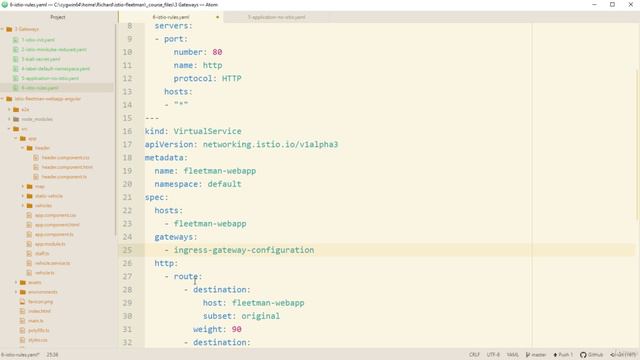The width and height of the screenshot is (640, 360).
Task: Open favicon.png image file icon
Action: pyautogui.click(x=22, y=302)
